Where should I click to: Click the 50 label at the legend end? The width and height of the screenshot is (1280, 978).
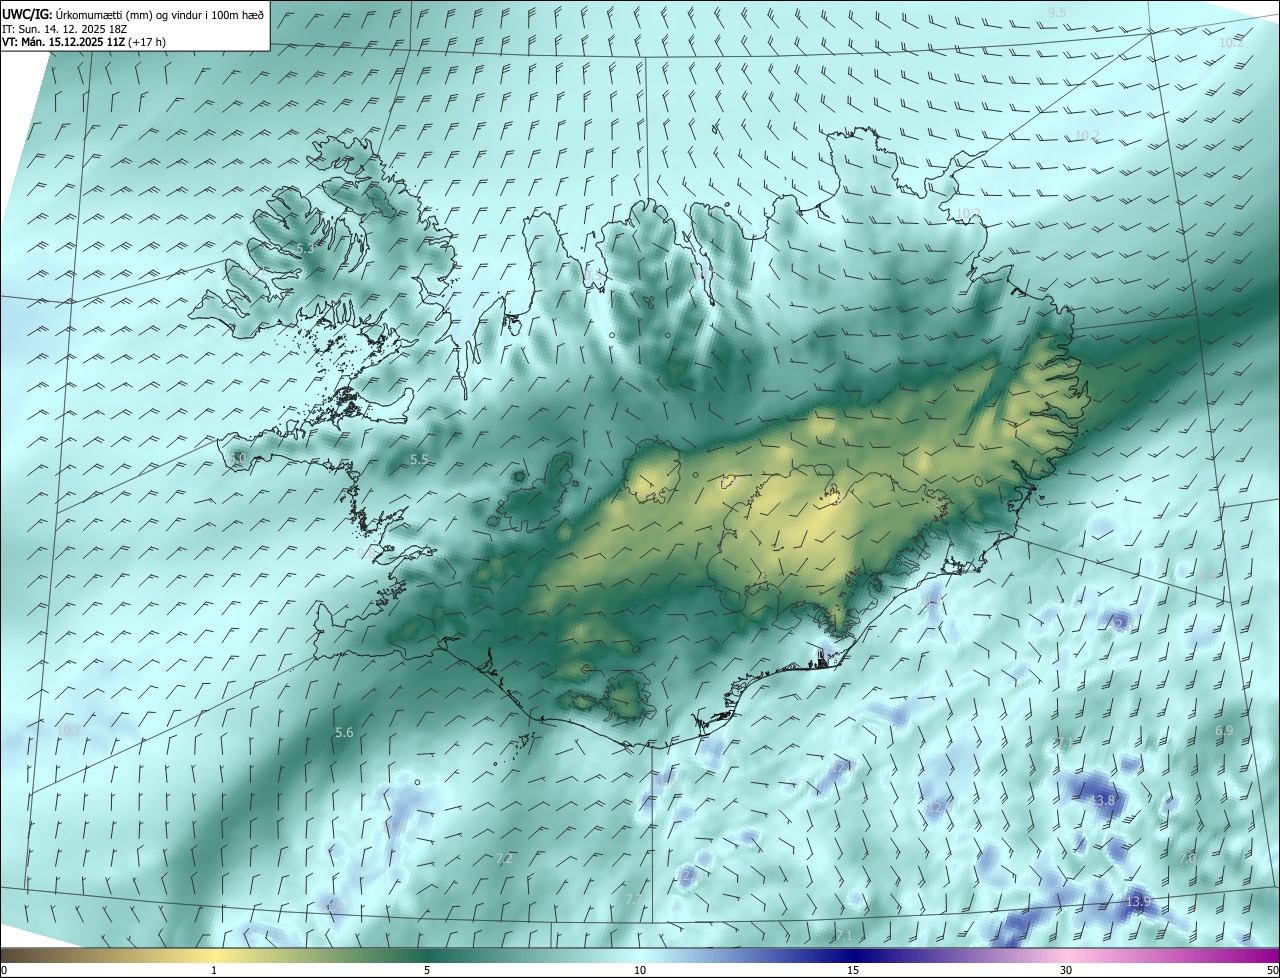[1271, 970]
